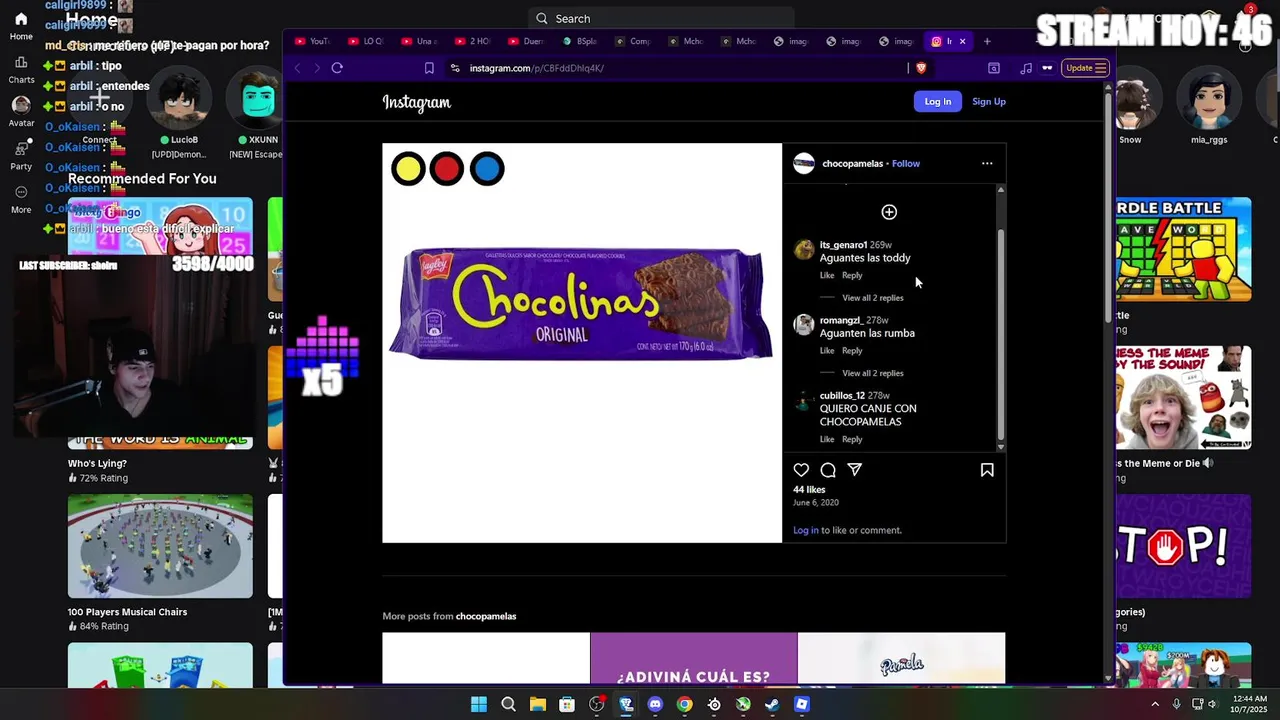Switch to the 'Duer' YouTube tab
Screen dimensions: 1280x720
click(x=526, y=41)
